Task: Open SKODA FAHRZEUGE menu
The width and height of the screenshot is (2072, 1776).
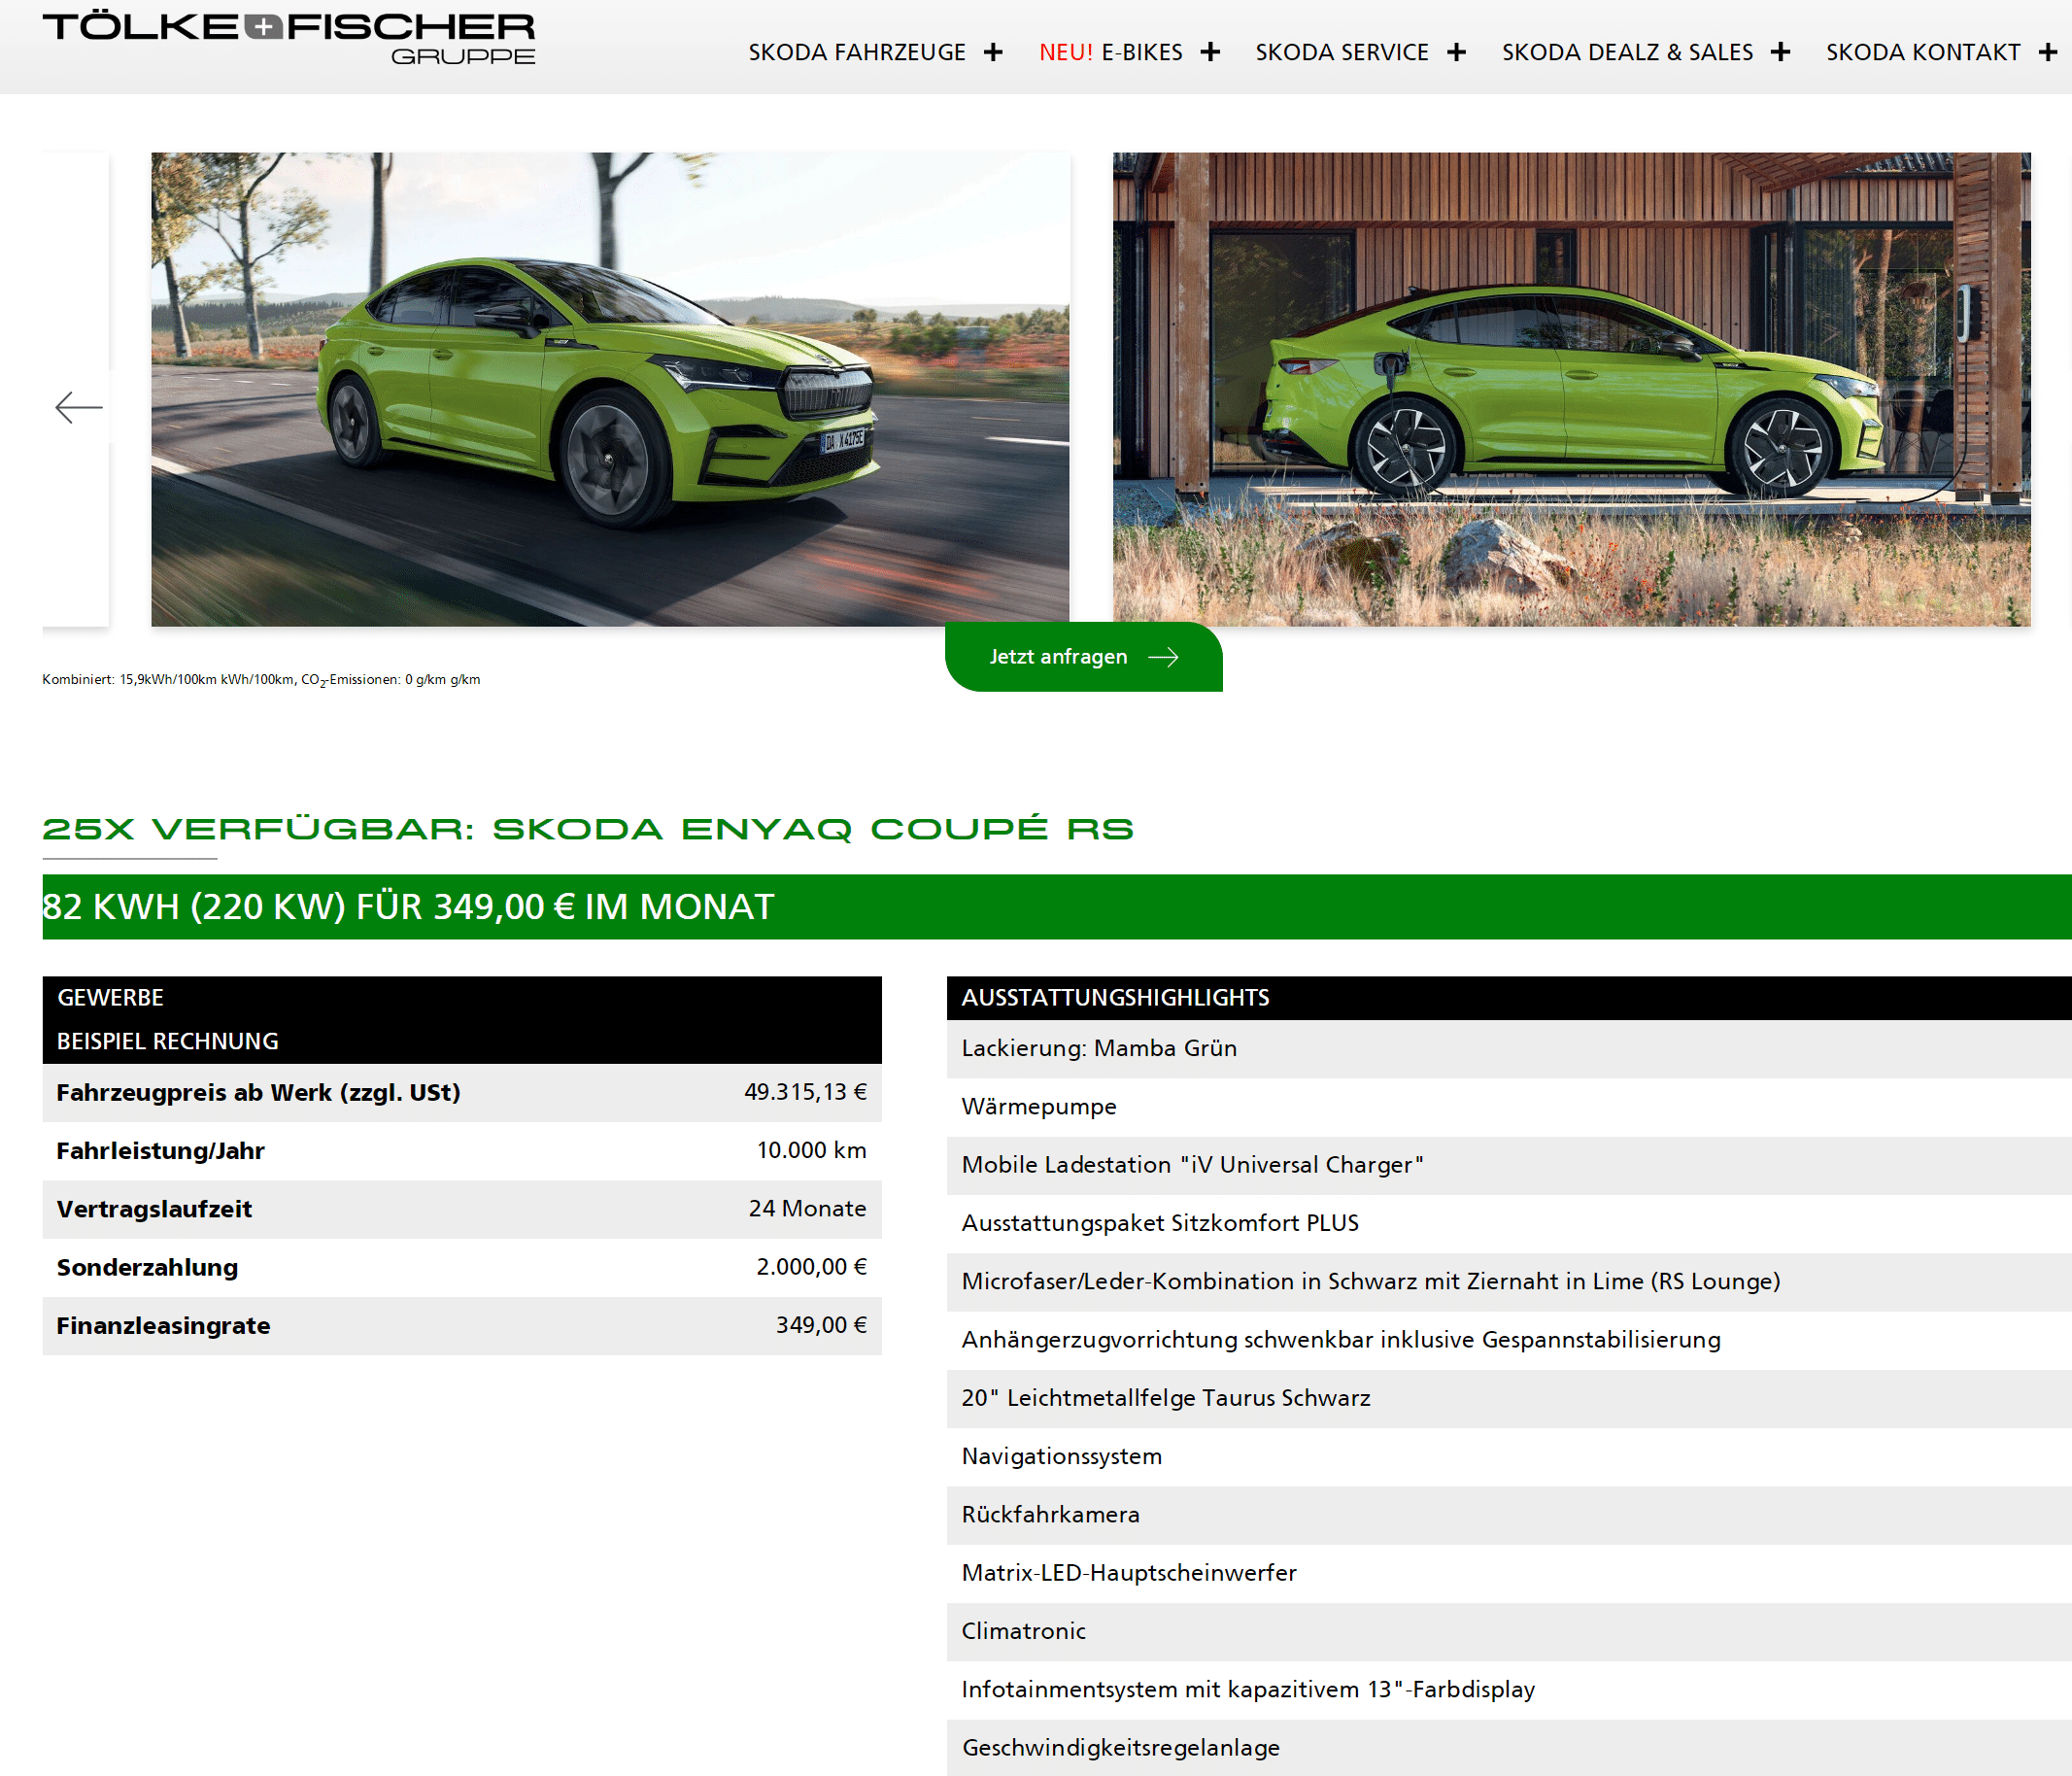Action: pyautogui.click(x=857, y=52)
